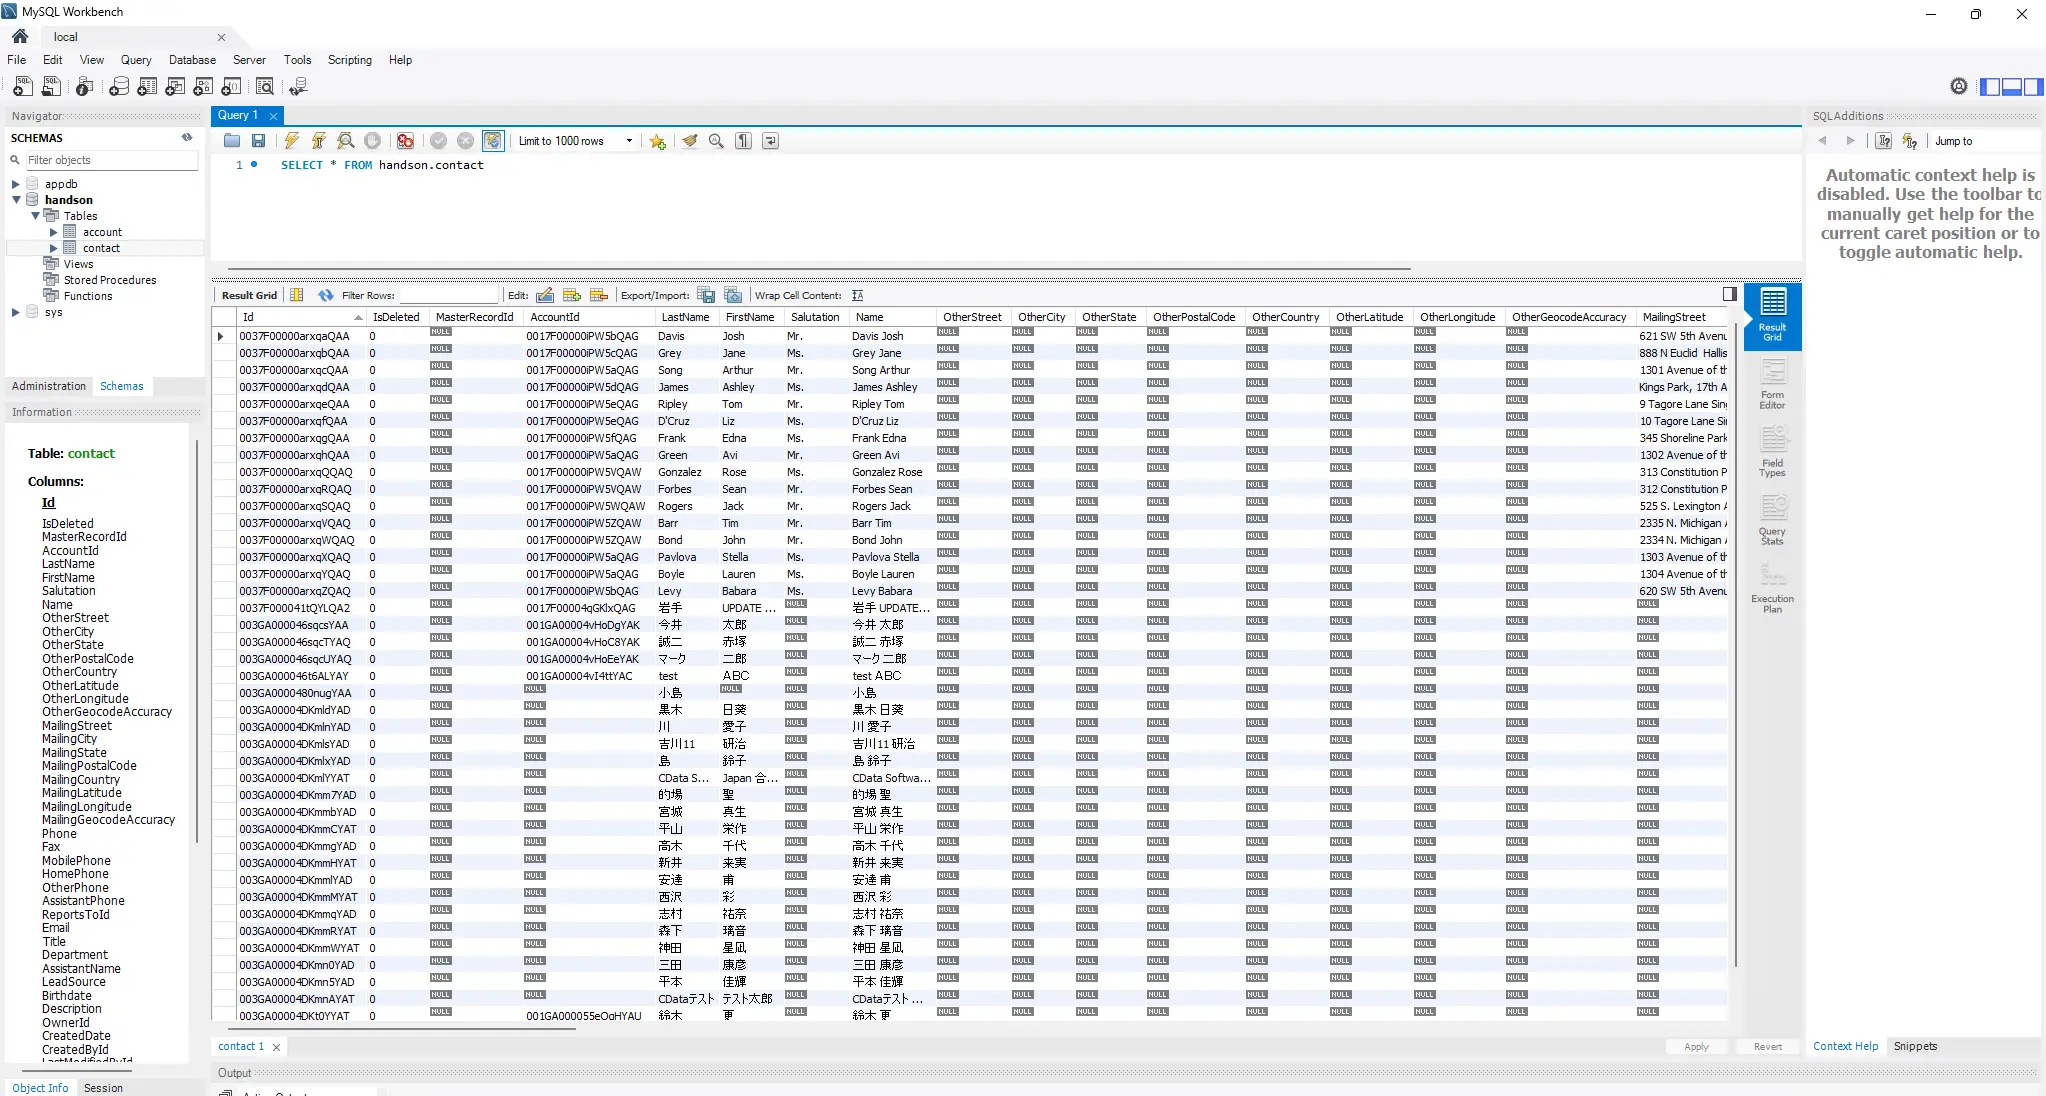Toggle word wrapping in the editor
This screenshot has width=2046, height=1096.
pyautogui.click(x=770, y=141)
